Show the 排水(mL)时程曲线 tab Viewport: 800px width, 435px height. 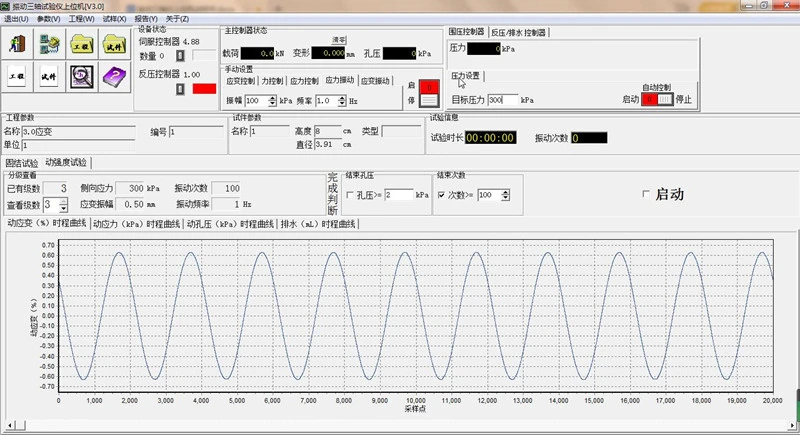(318, 224)
